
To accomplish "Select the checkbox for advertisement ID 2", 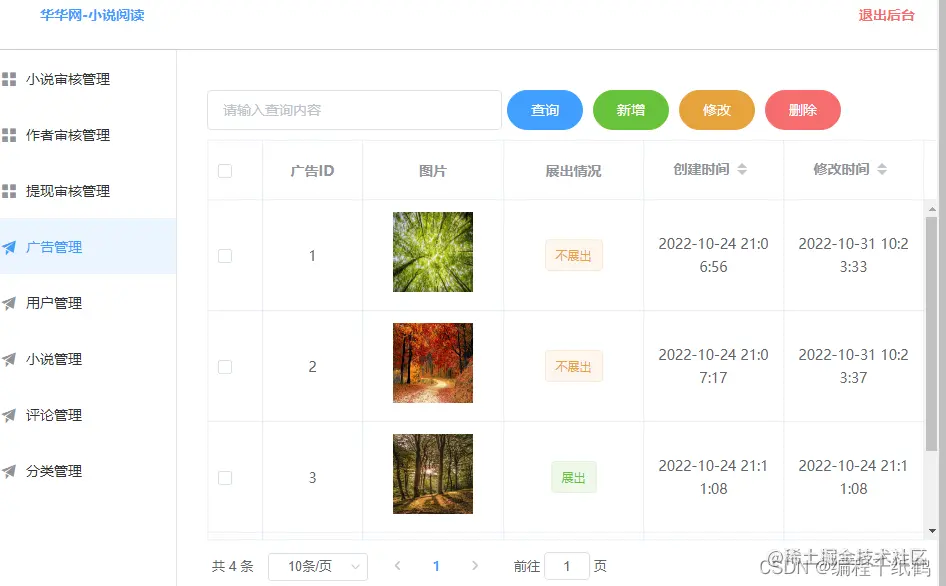I will [x=225, y=367].
